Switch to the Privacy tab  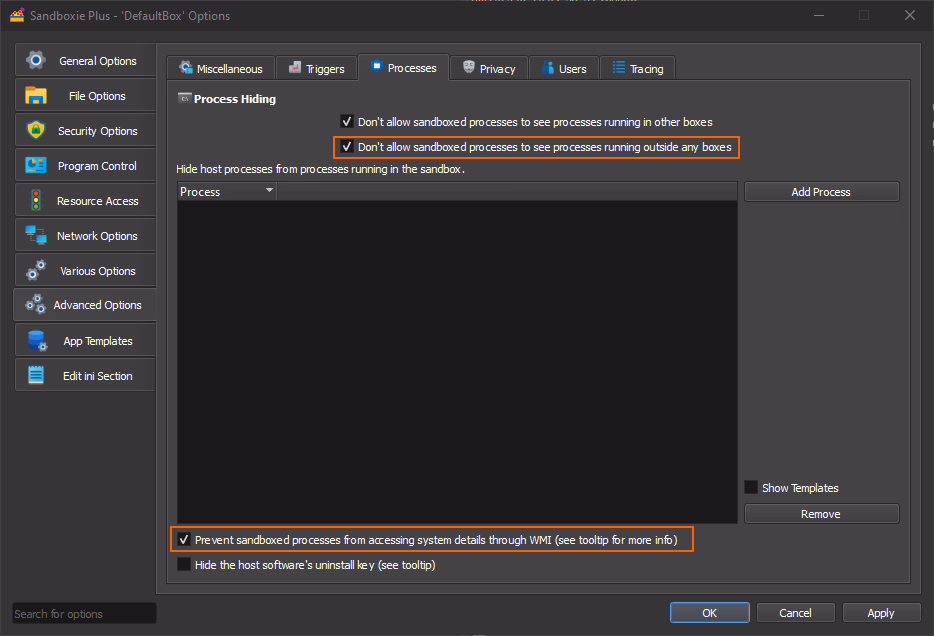pyautogui.click(x=488, y=69)
